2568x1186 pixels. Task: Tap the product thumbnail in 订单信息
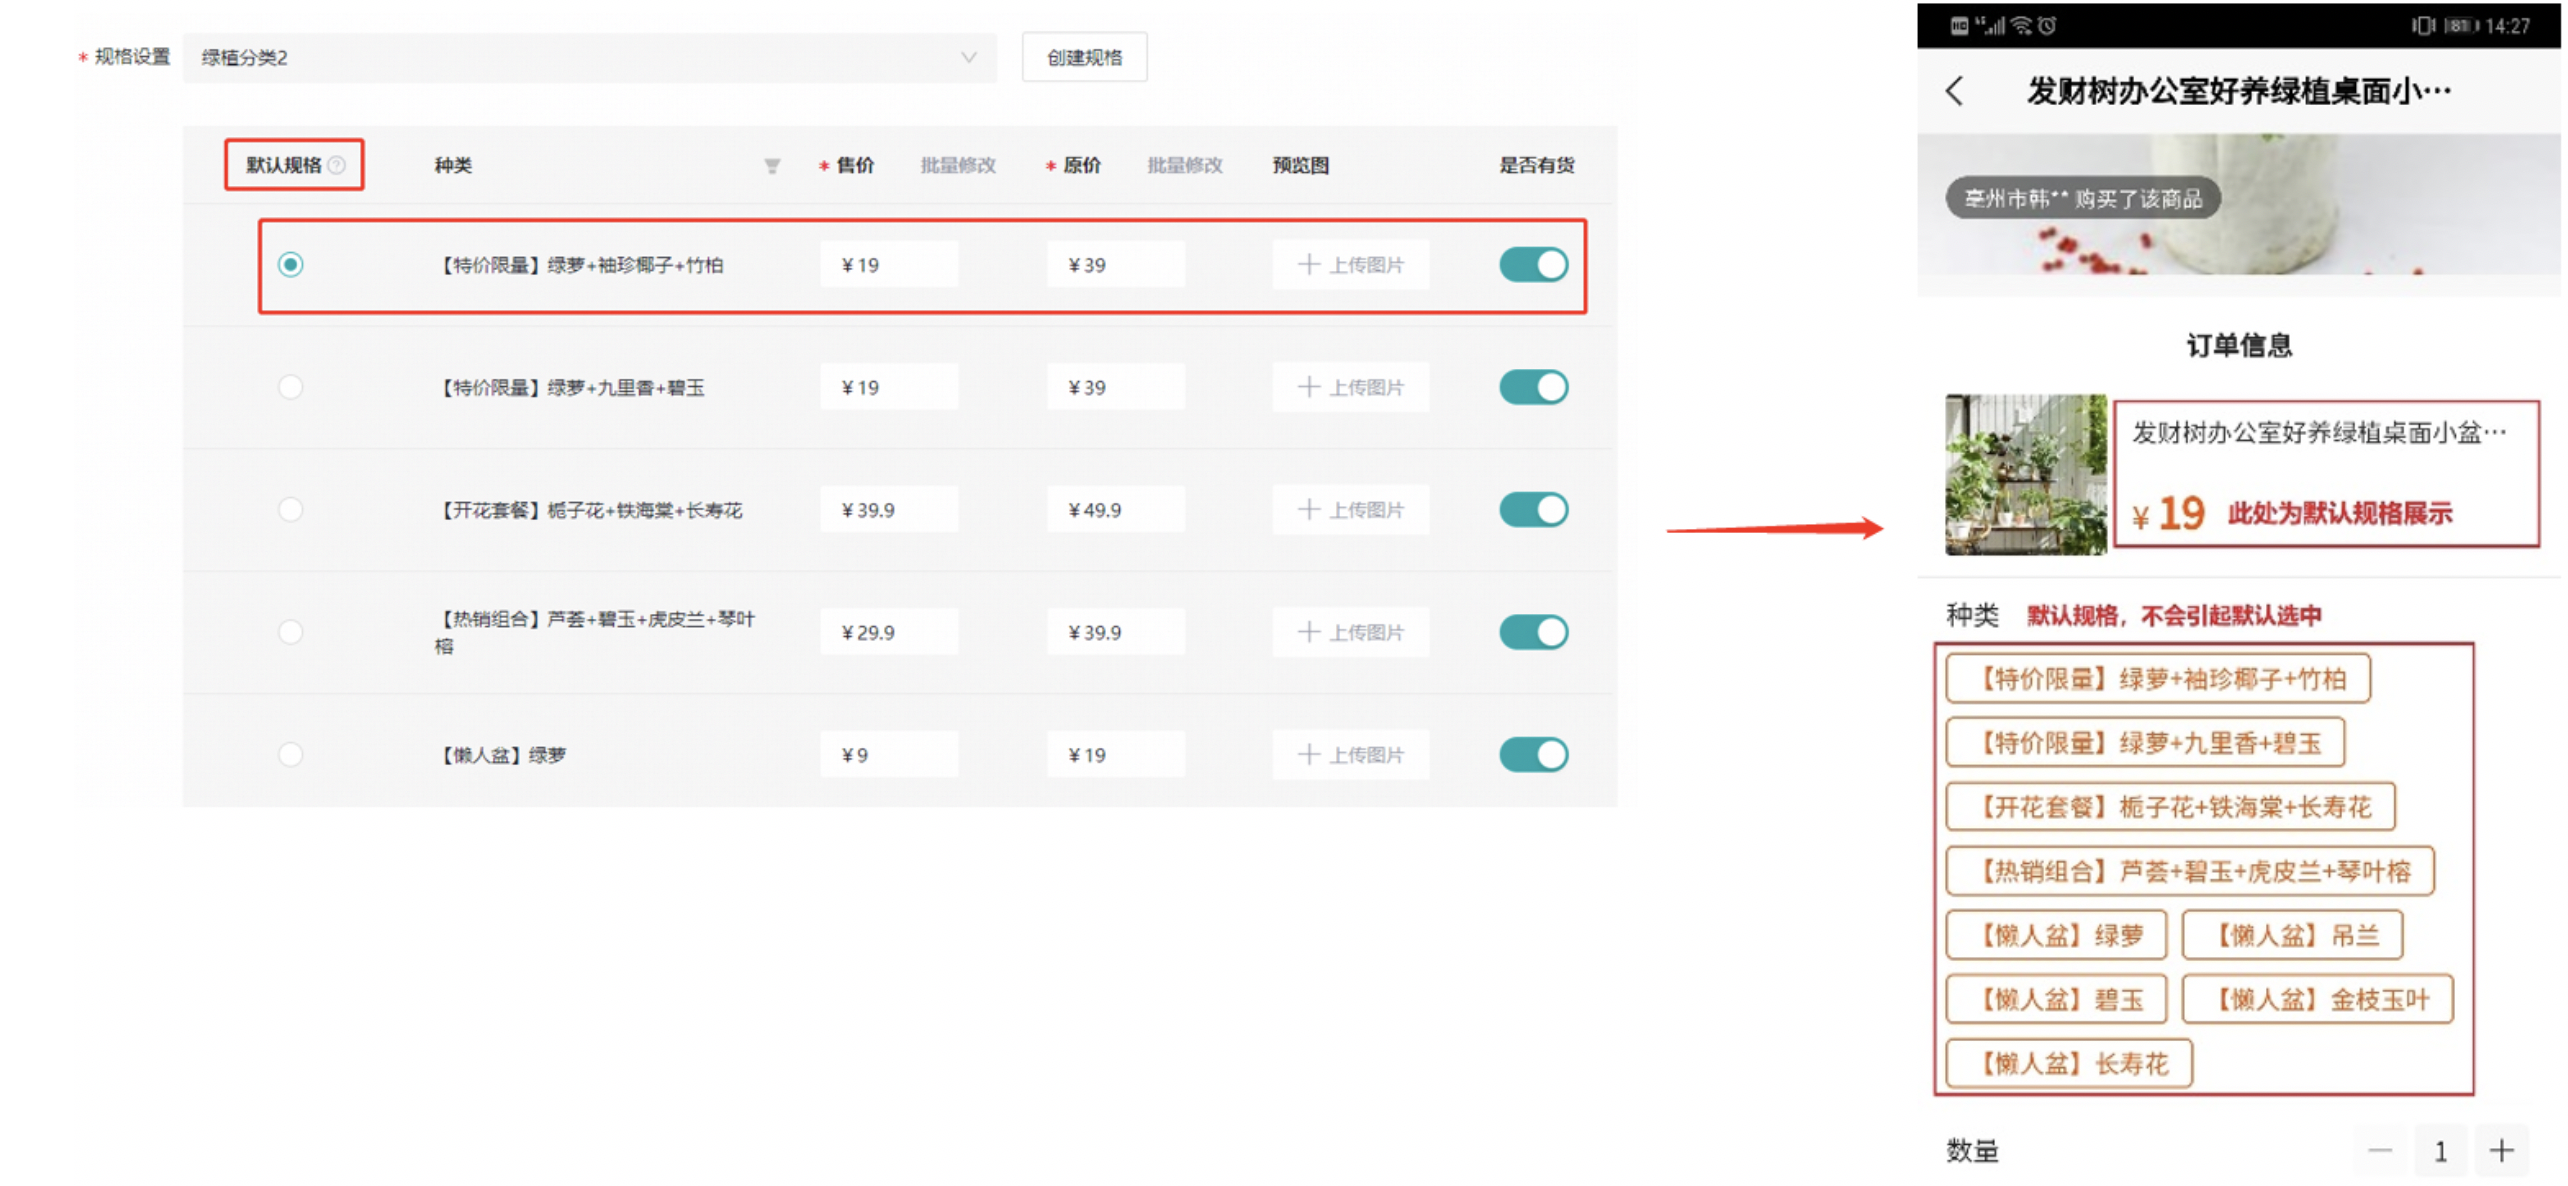[x=2024, y=474]
